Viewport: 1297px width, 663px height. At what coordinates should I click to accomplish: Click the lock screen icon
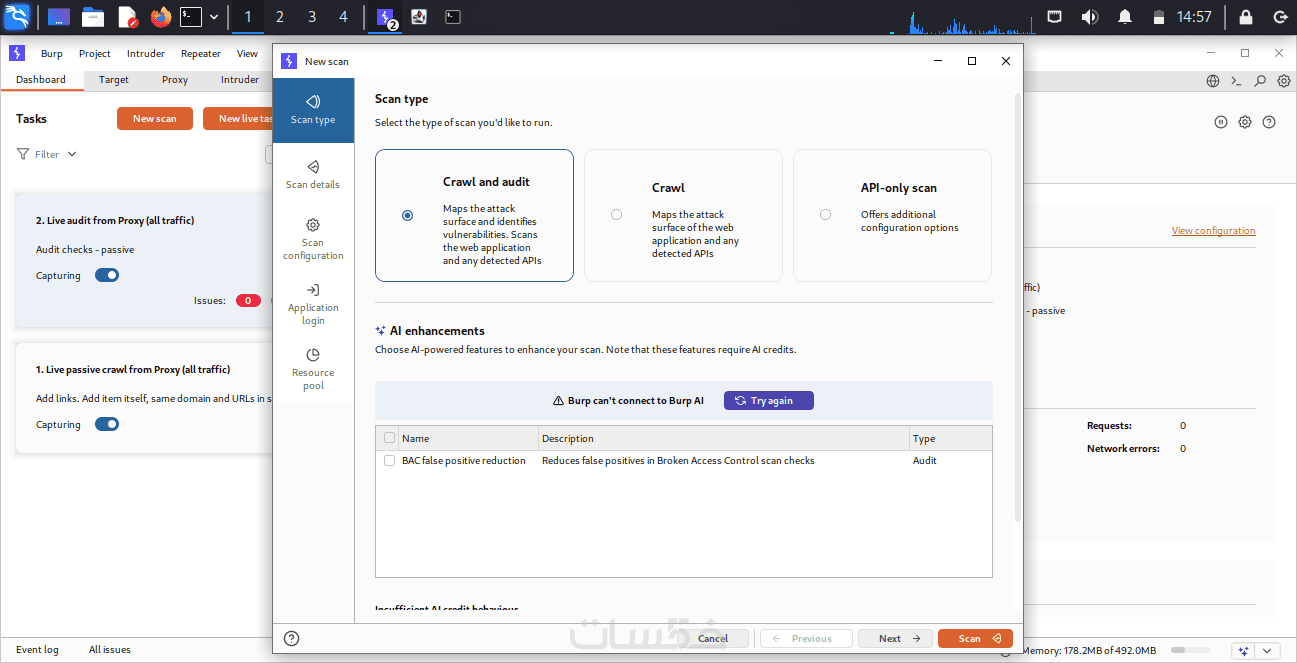(x=1245, y=17)
